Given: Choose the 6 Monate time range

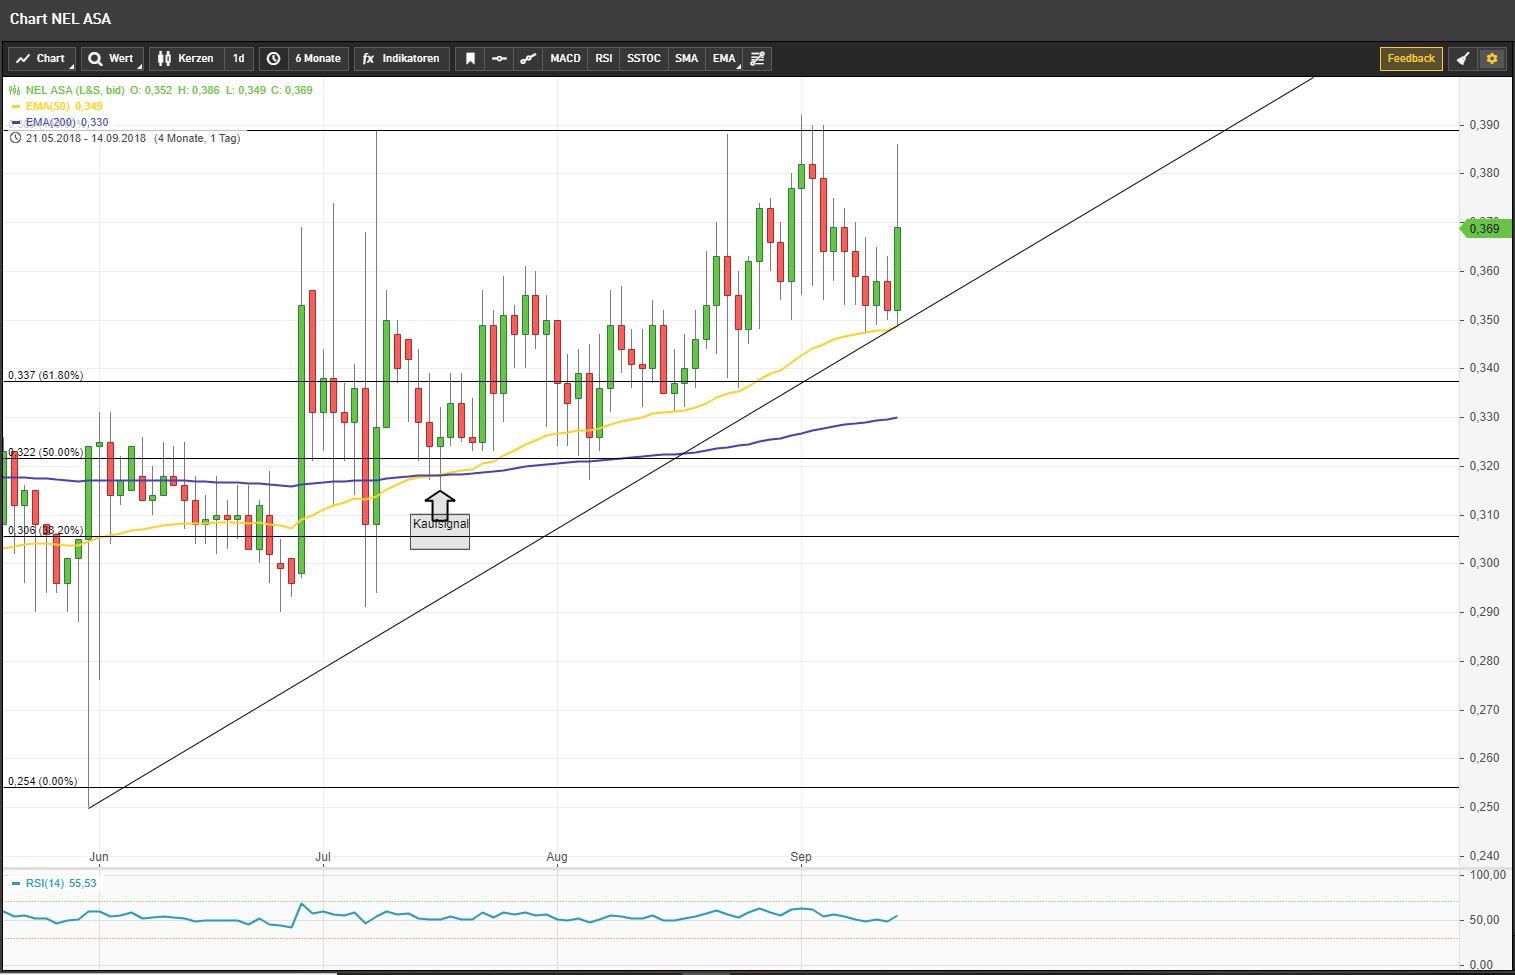Looking at the screenshot, I should [318, 59].
